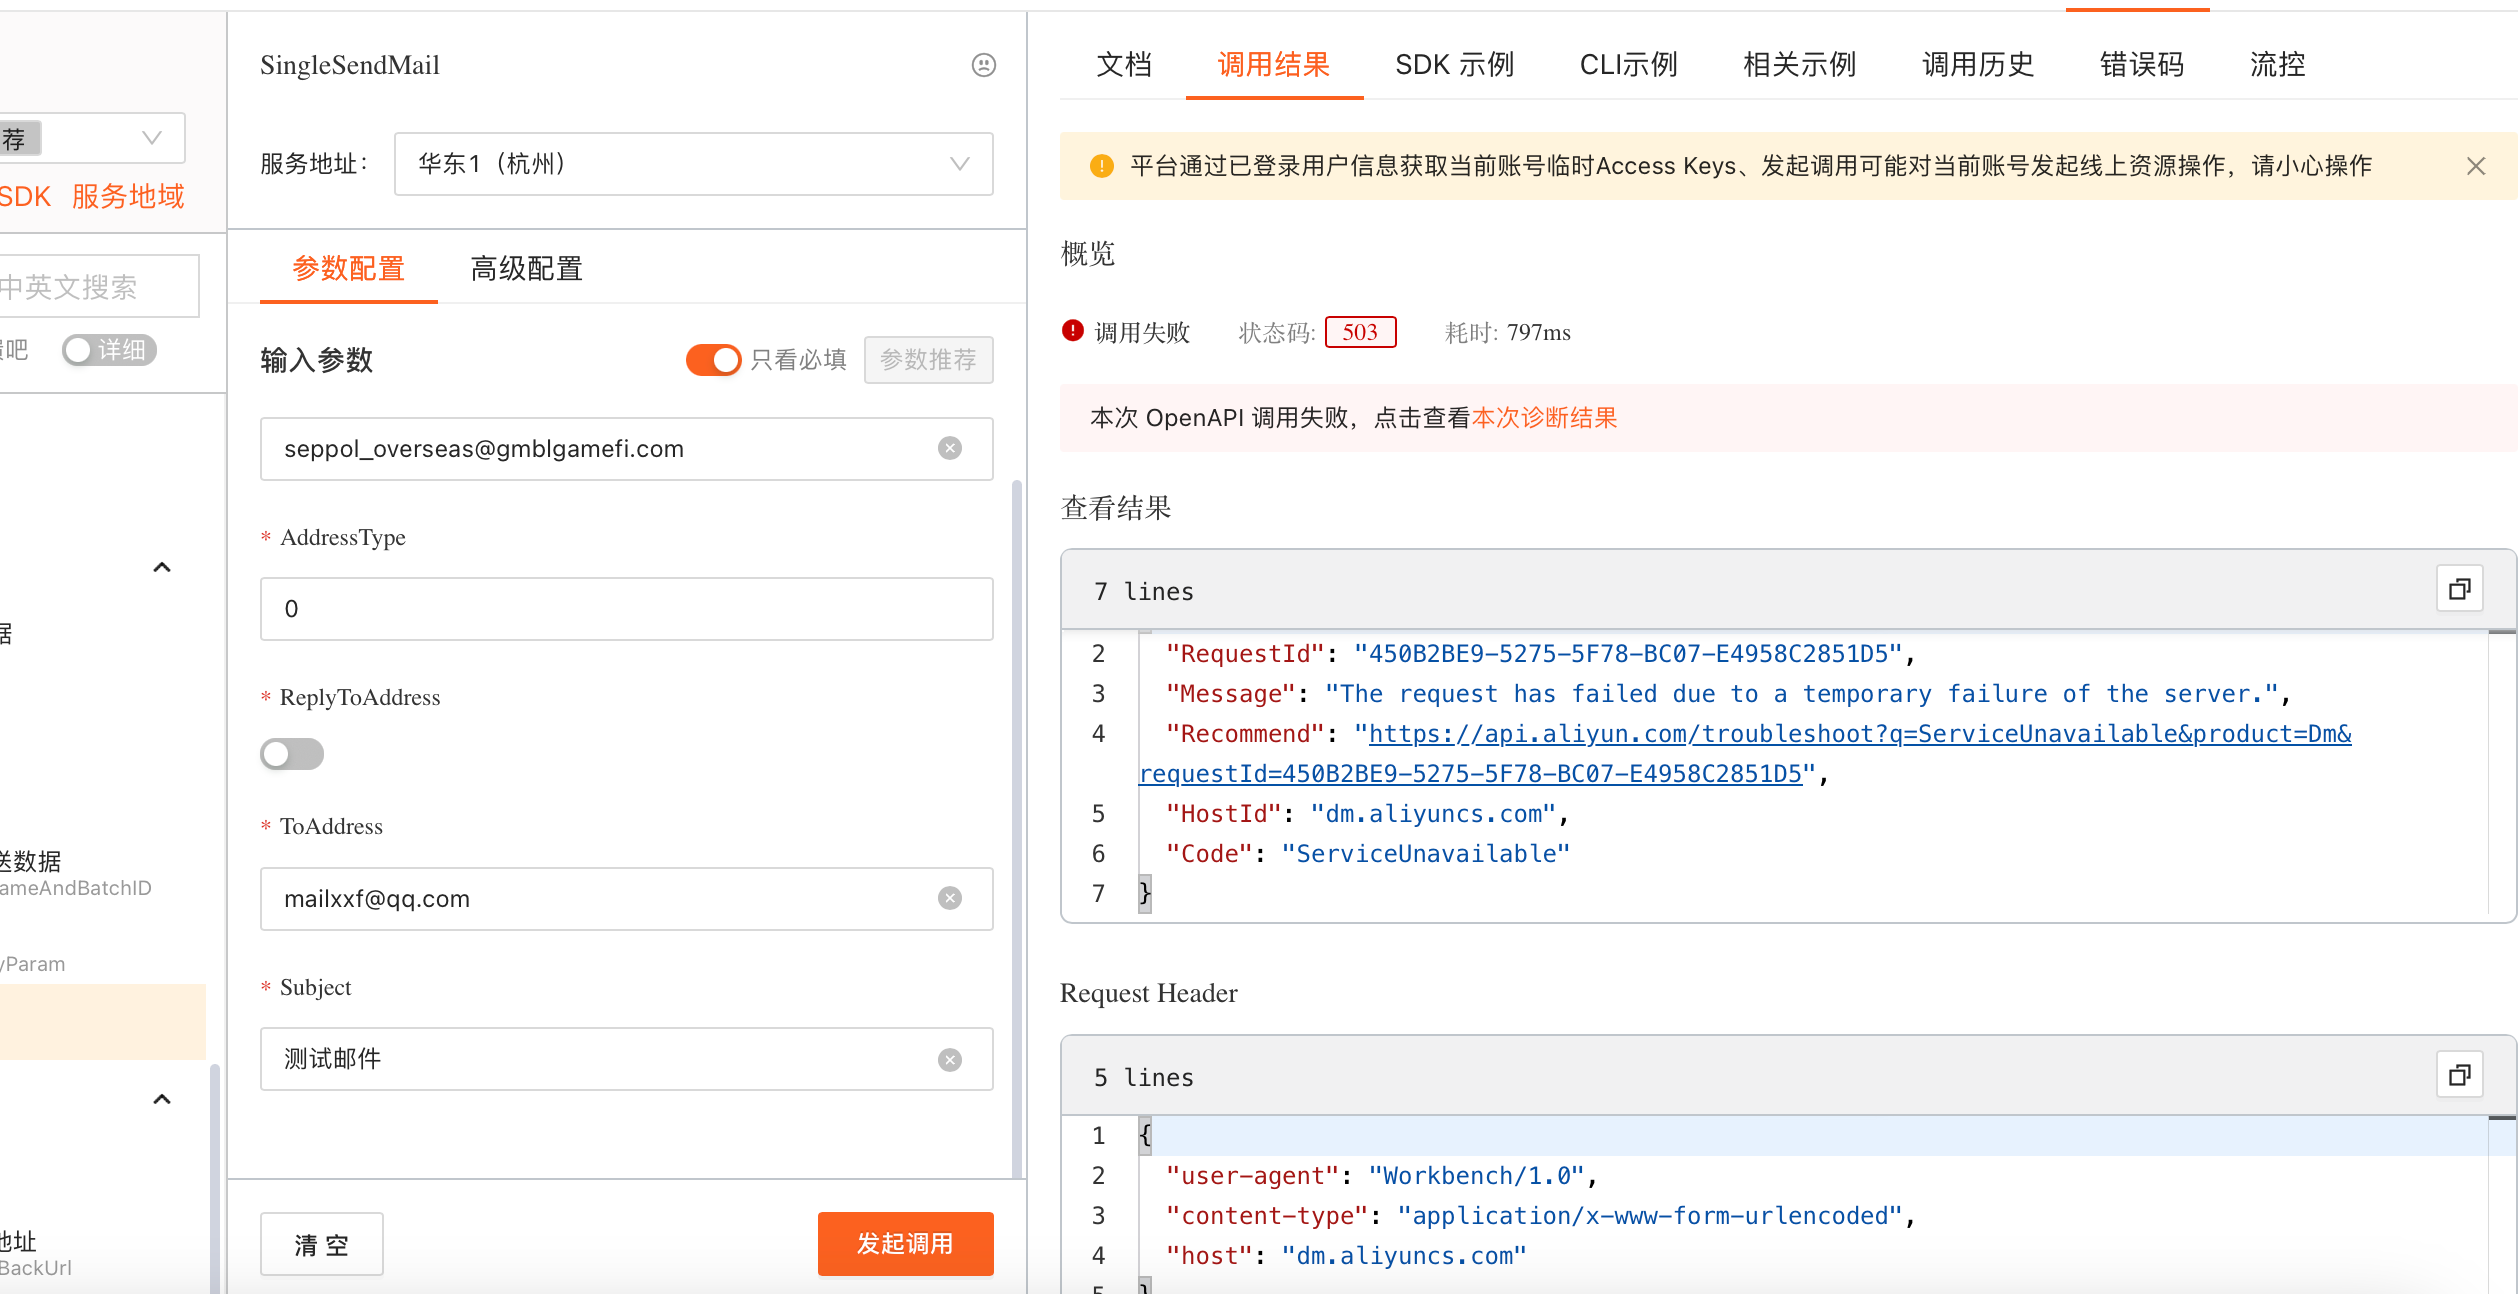The width and height of the screenshot is (2518, 1294).
Task: Copy the 7 lines result JSON
Action: tap(2459, 590)
